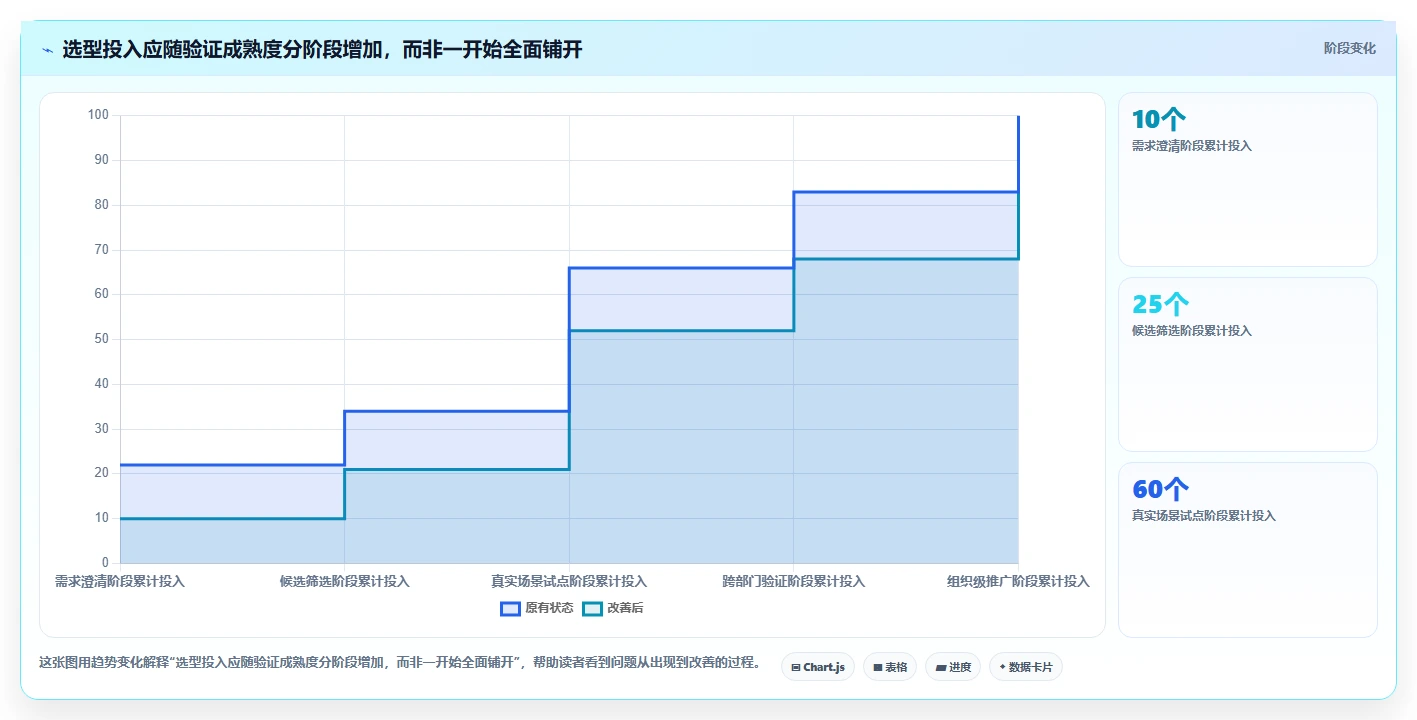Click the lightning icon beside the title

click(47, 50)
